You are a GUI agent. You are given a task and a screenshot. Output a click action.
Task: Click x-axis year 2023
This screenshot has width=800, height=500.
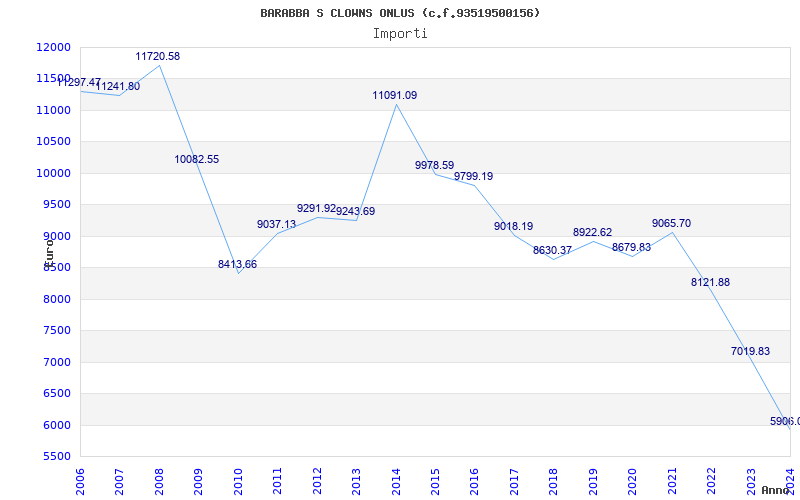(x=751, y=481)
